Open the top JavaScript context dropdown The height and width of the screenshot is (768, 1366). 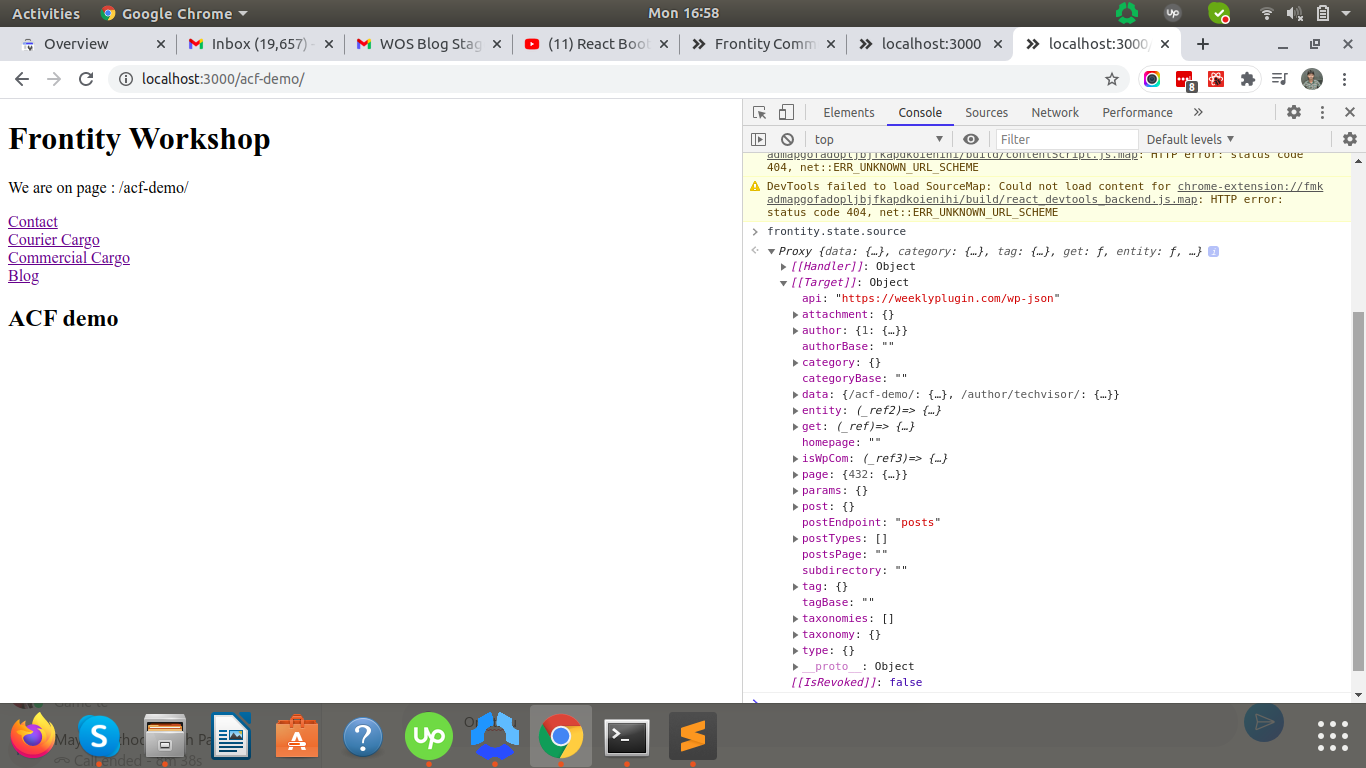coord(878,140)
